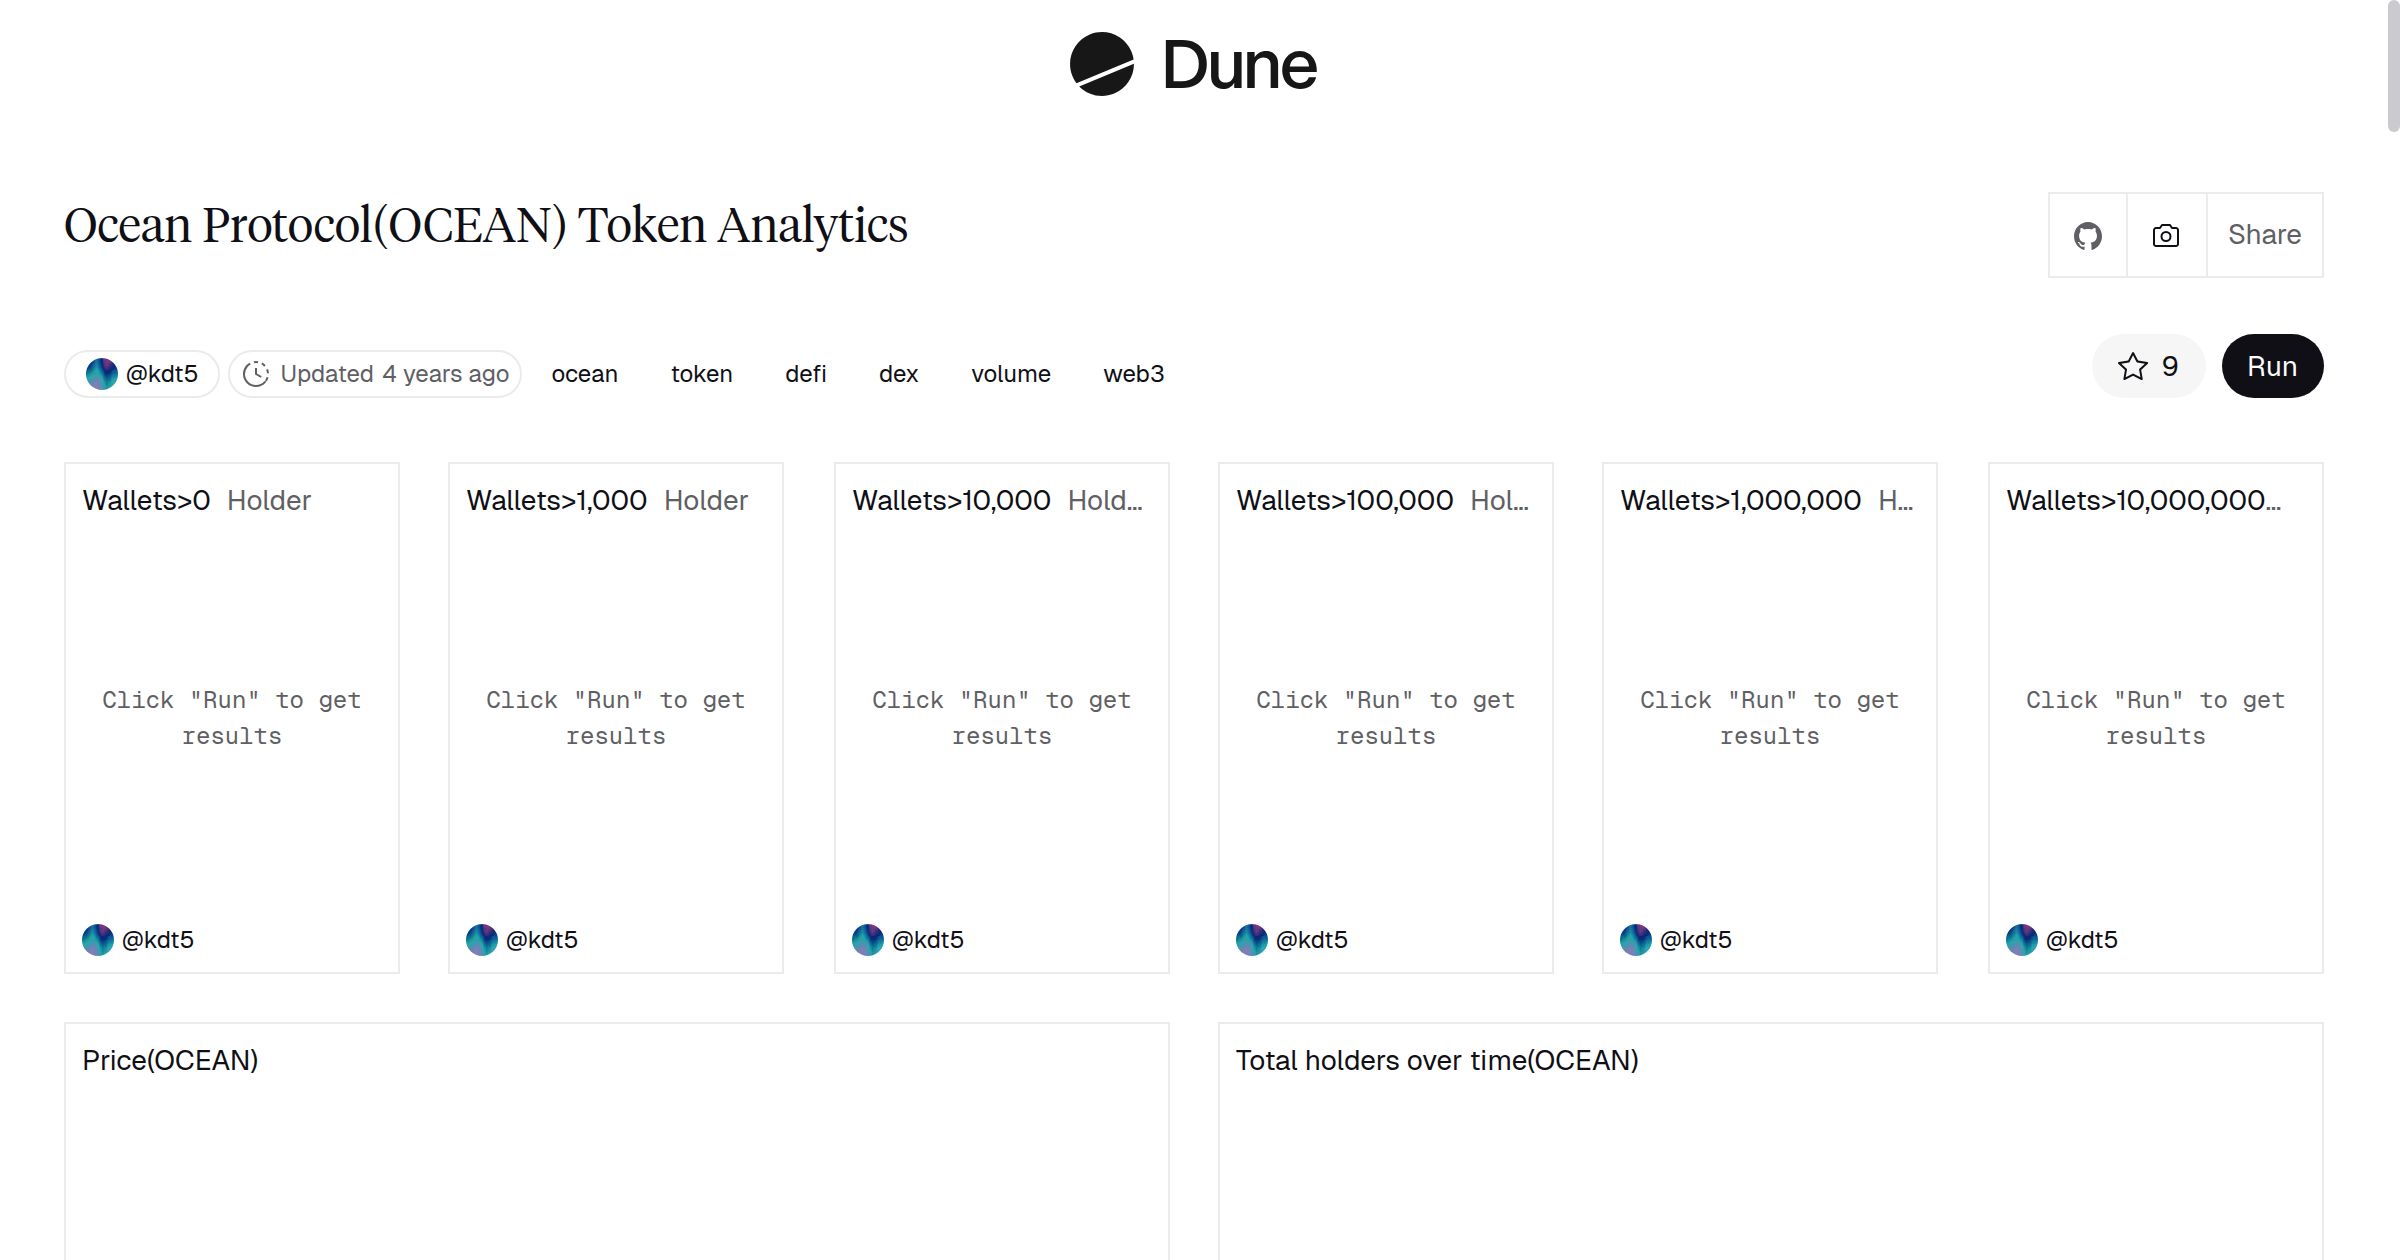Click @kdt5 avatar on Wallets>1,000 card
This screenshot has width=2400, height=1260.
[x=482, y=939]
